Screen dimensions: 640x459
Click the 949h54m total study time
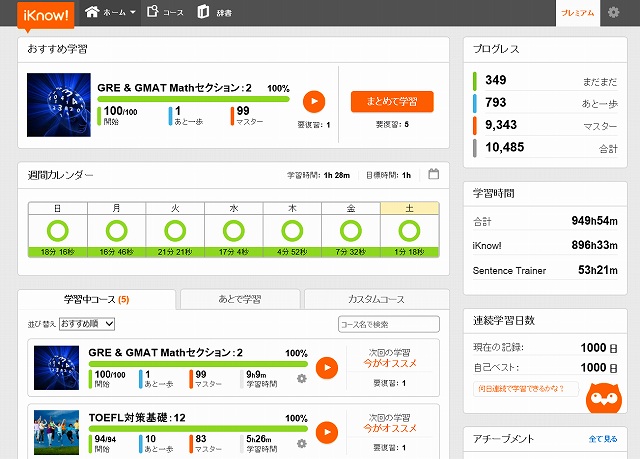click(594, 221)
